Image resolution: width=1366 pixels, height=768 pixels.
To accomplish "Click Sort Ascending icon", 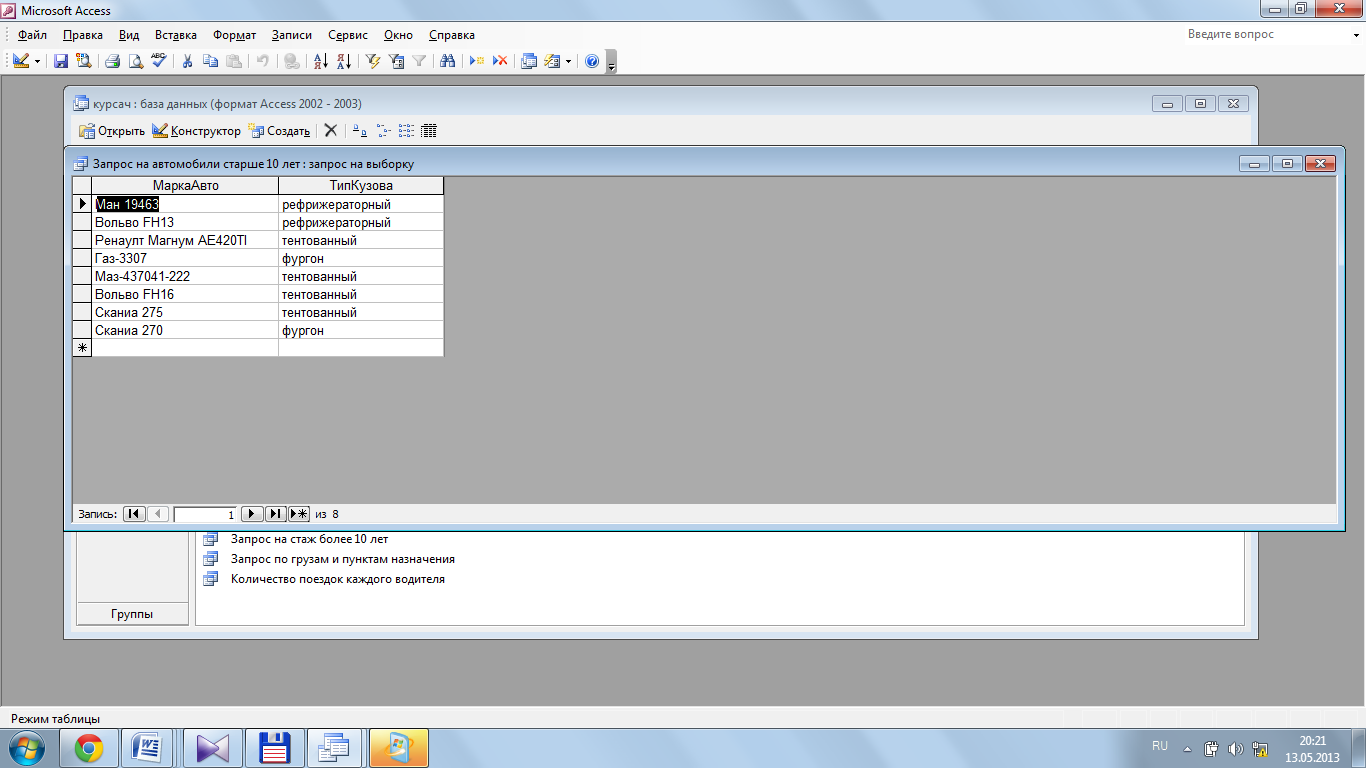I will (321, 61).
